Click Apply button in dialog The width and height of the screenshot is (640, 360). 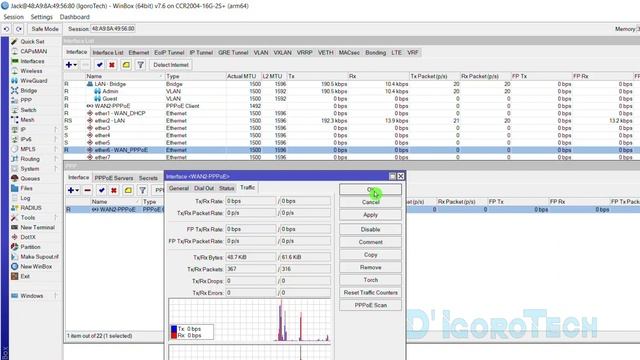pyautogui.click(x=370, y=215)
